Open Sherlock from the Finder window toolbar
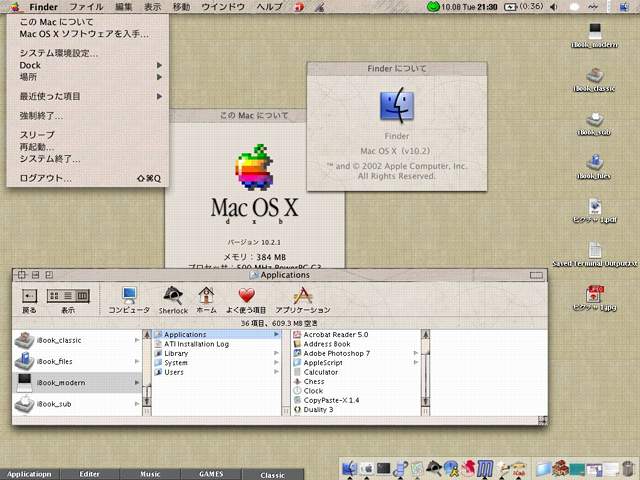Viewport: 640px width, 480px height. [x=173, y=300]
